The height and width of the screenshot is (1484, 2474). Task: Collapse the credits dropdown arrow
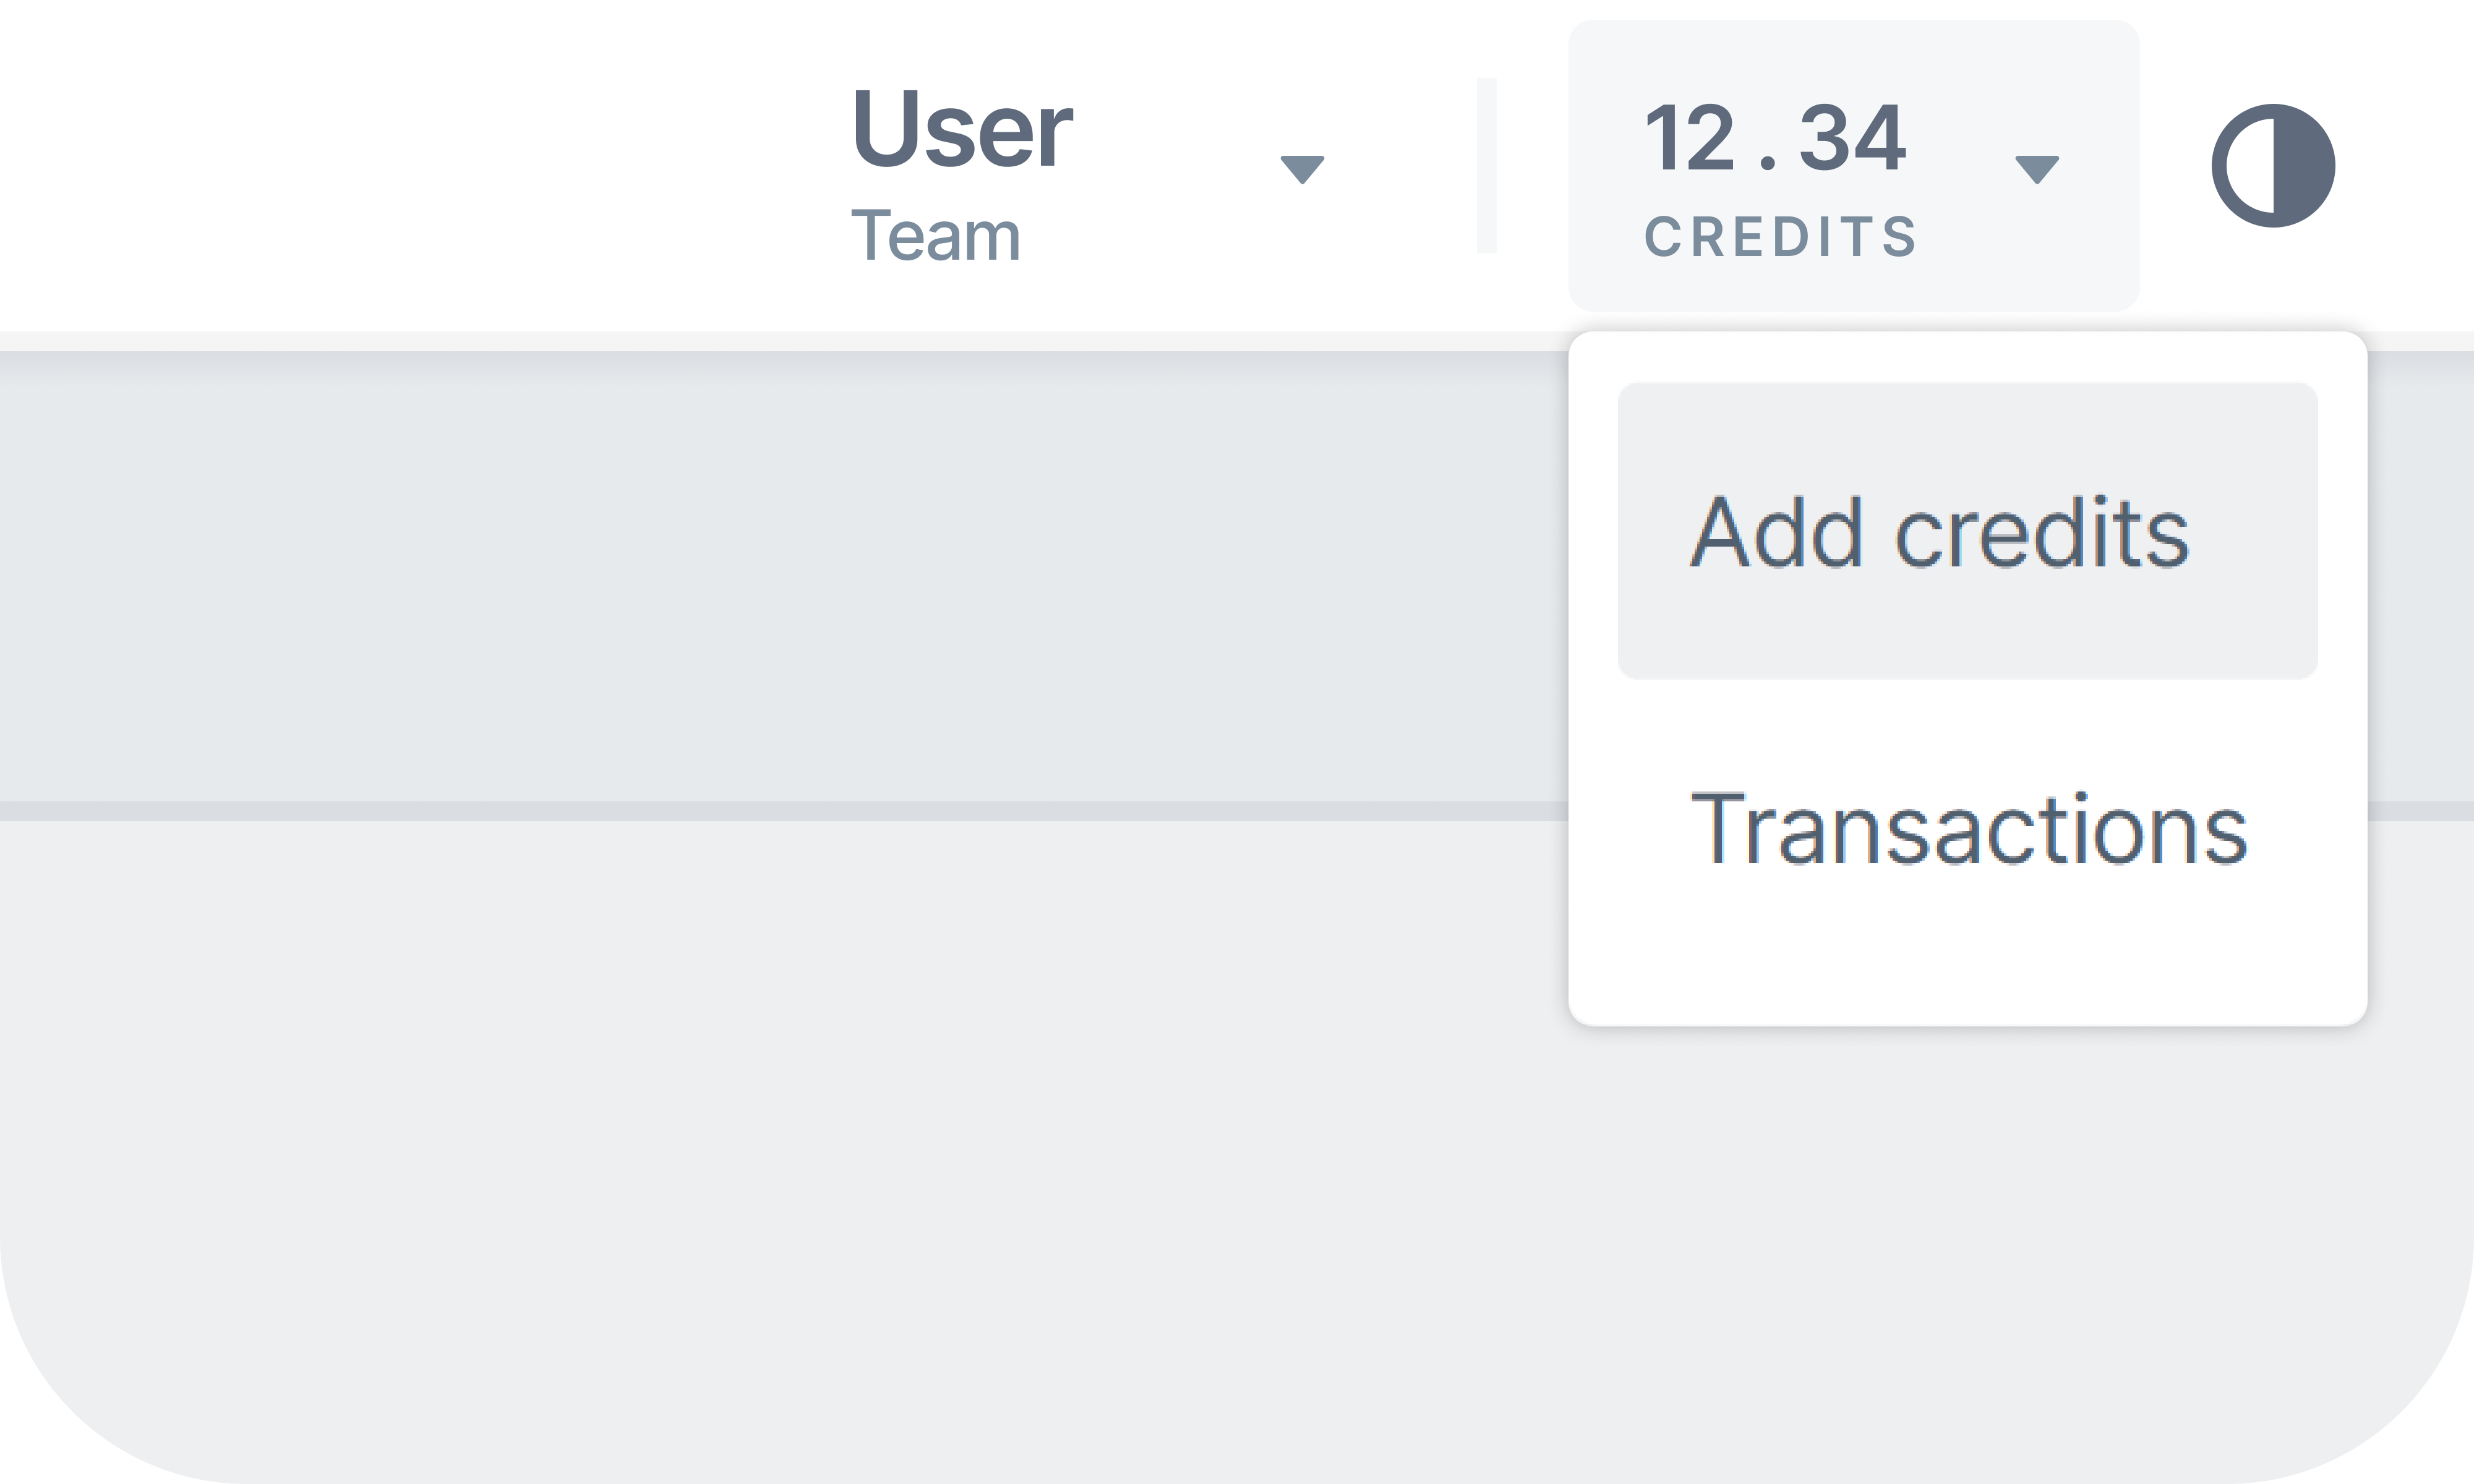click(2037, 169)
